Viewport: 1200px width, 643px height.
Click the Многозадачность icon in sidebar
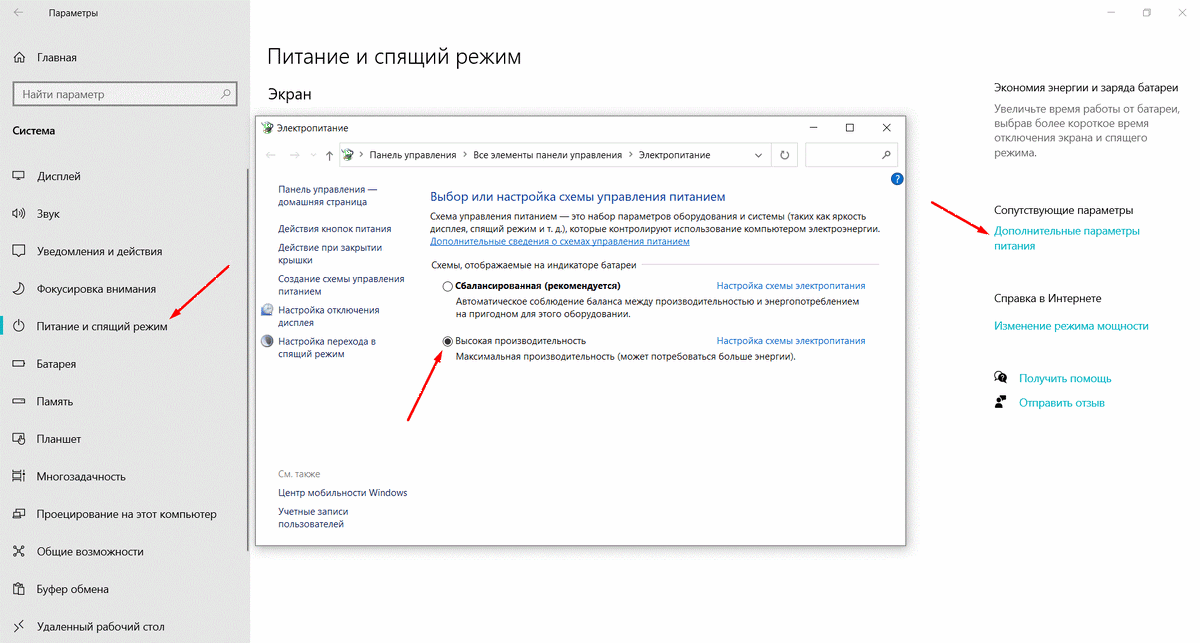tap(18, 476)
